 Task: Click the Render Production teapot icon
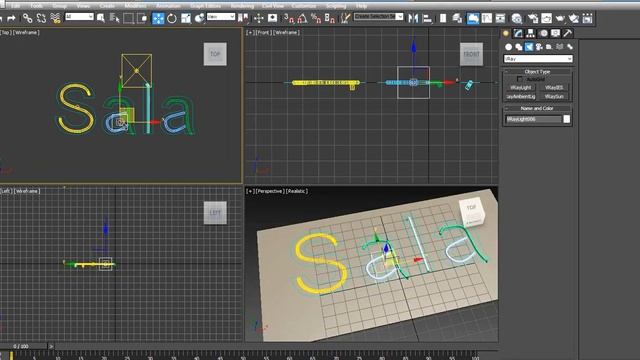pyautogui.click(x=560, y=18)
